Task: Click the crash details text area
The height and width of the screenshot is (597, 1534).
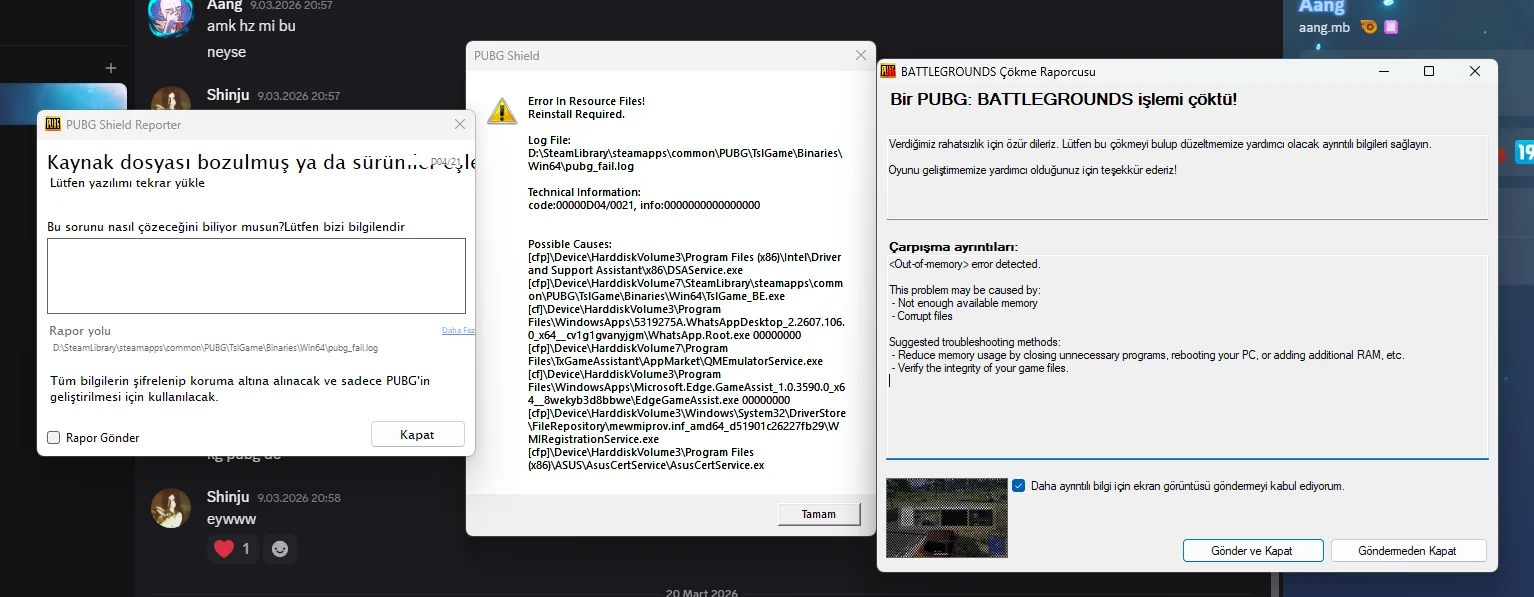Action: 1187,355
